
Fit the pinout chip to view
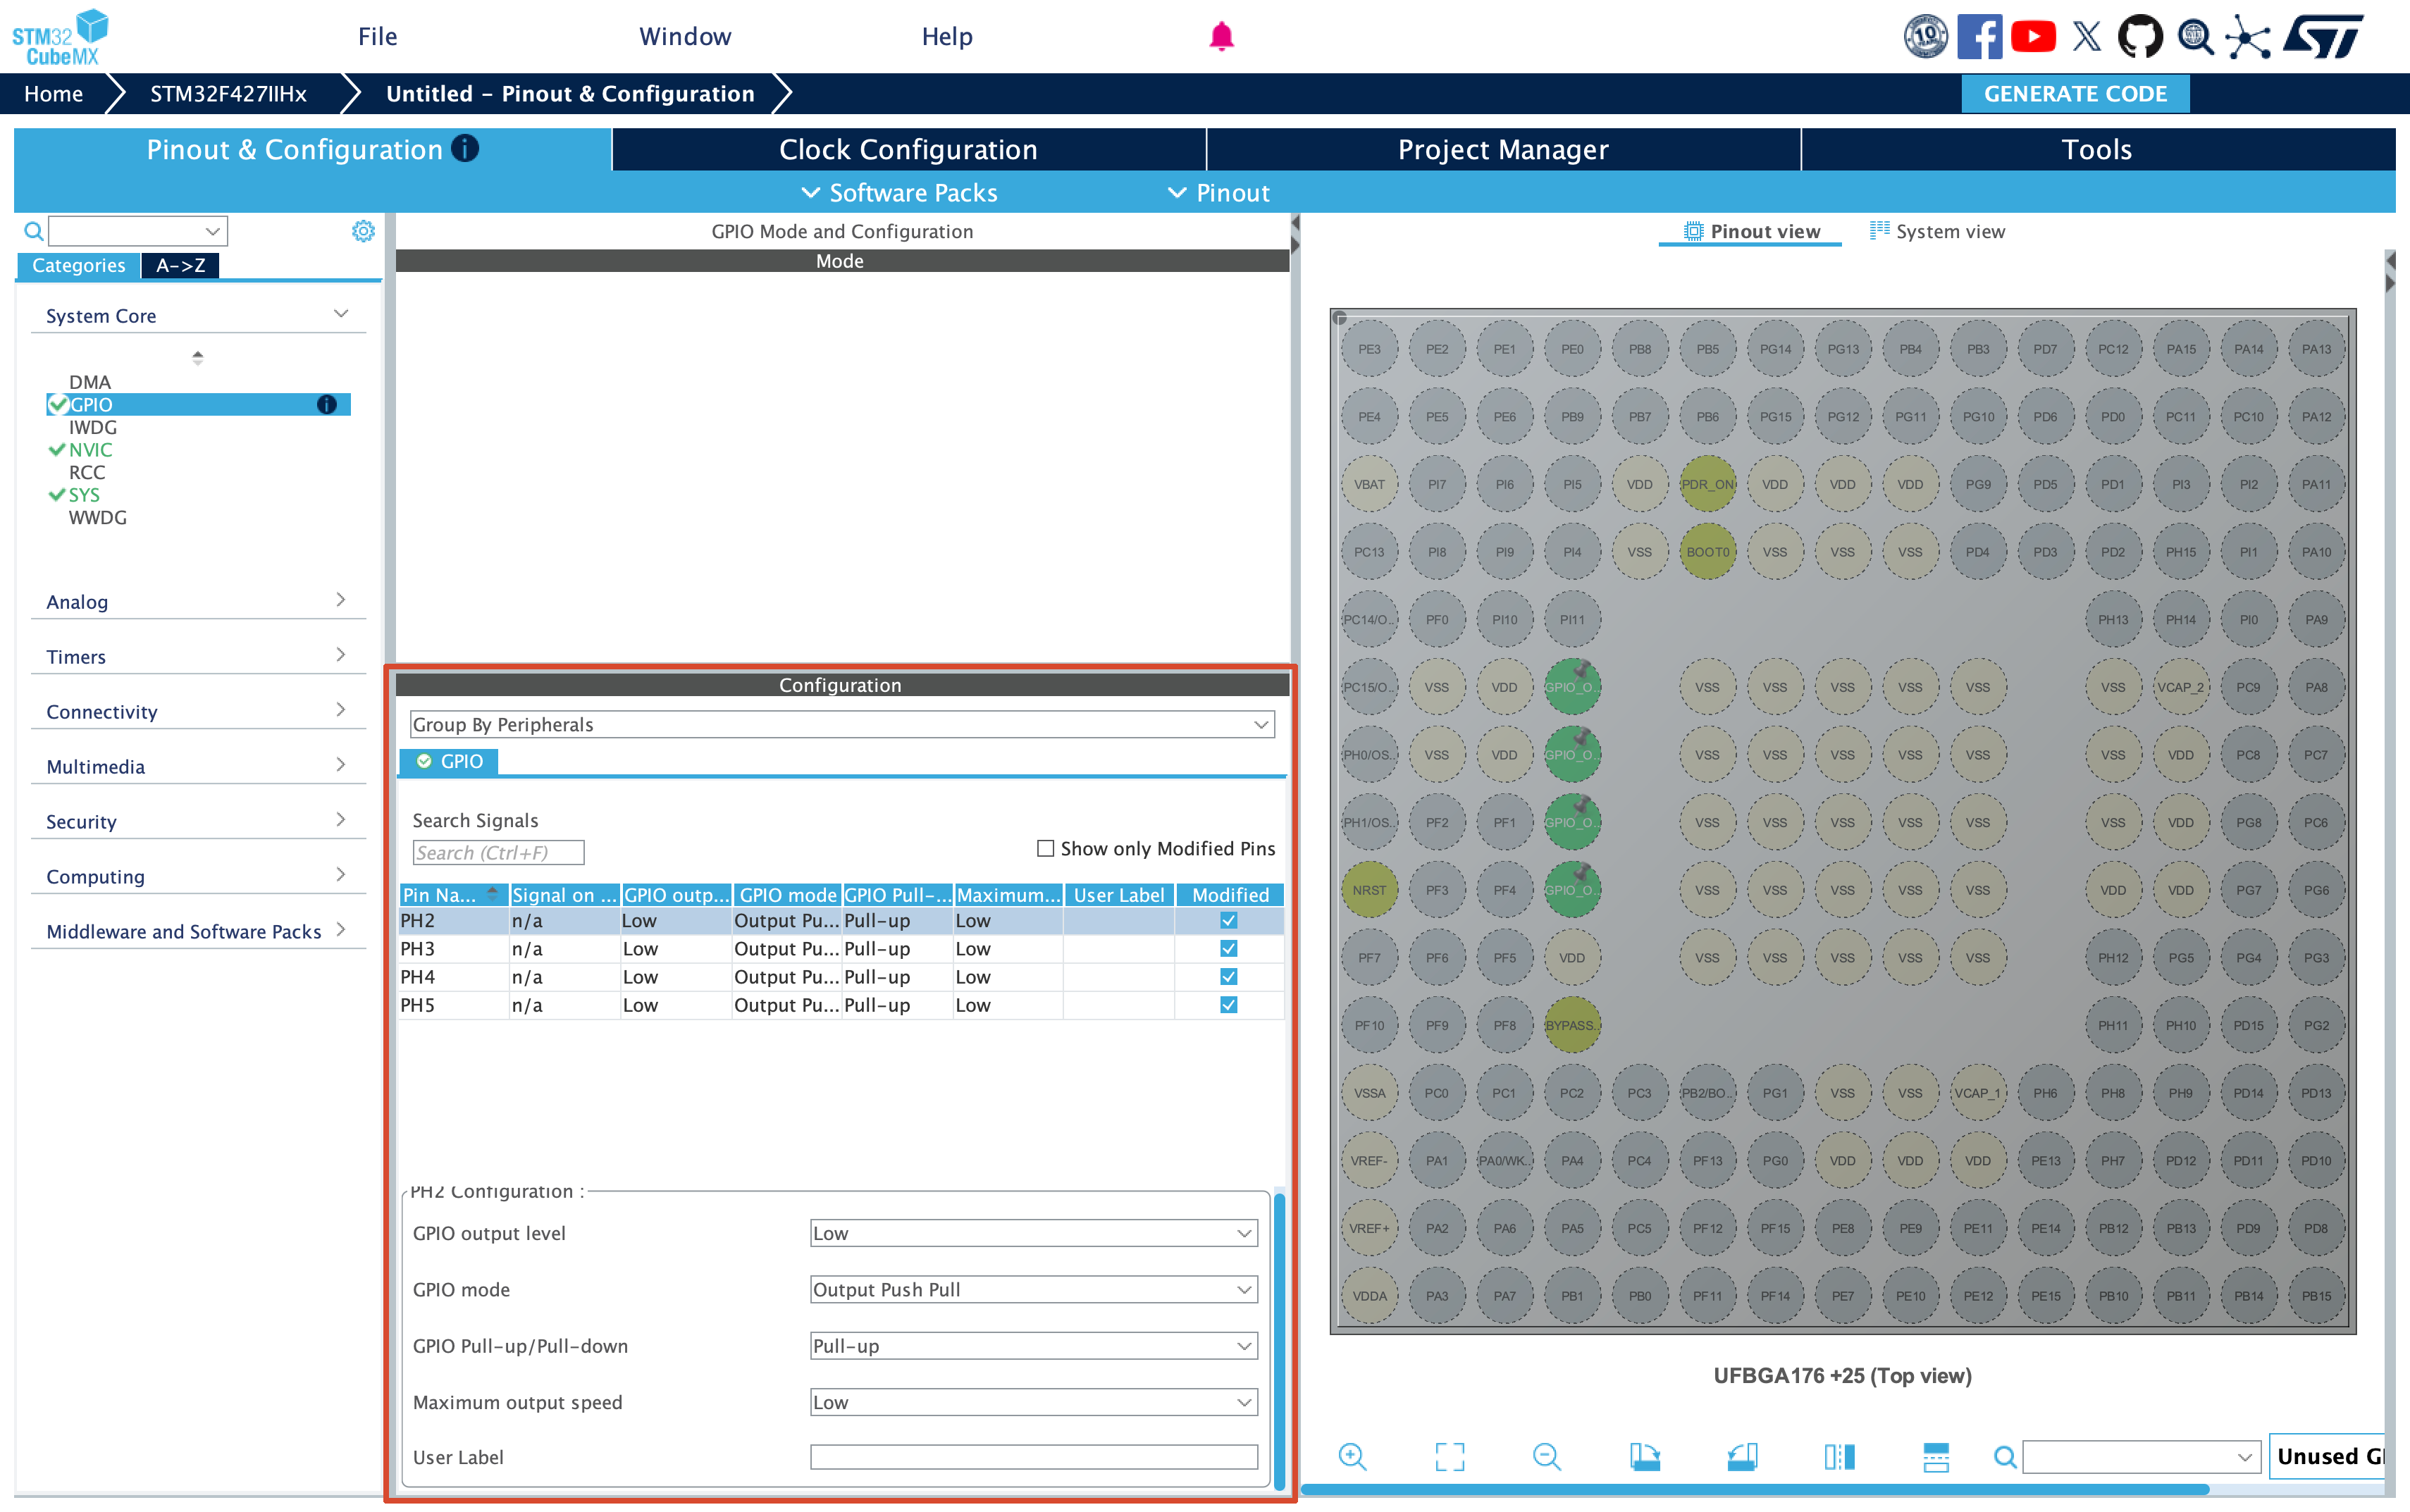[x=1450, y=1457]
